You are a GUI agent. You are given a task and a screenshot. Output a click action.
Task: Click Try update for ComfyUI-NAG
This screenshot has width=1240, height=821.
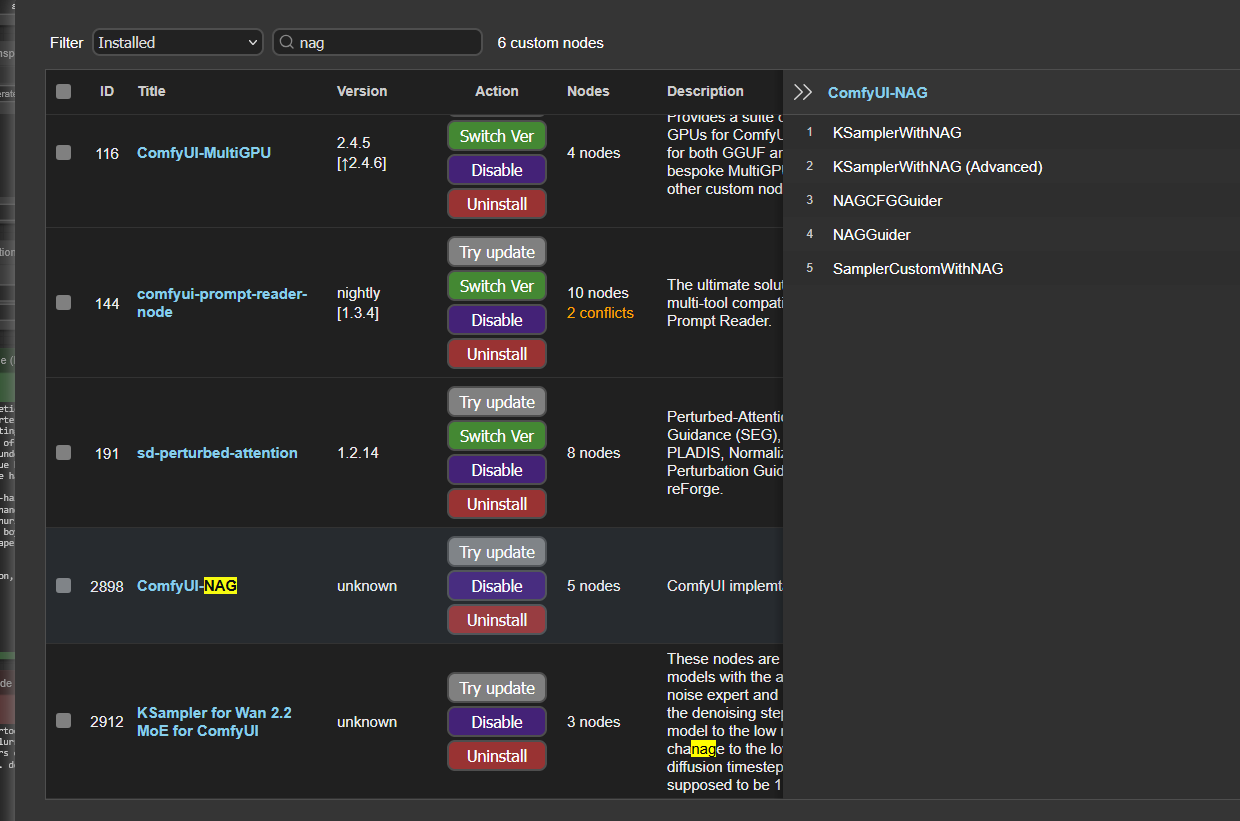496,552
